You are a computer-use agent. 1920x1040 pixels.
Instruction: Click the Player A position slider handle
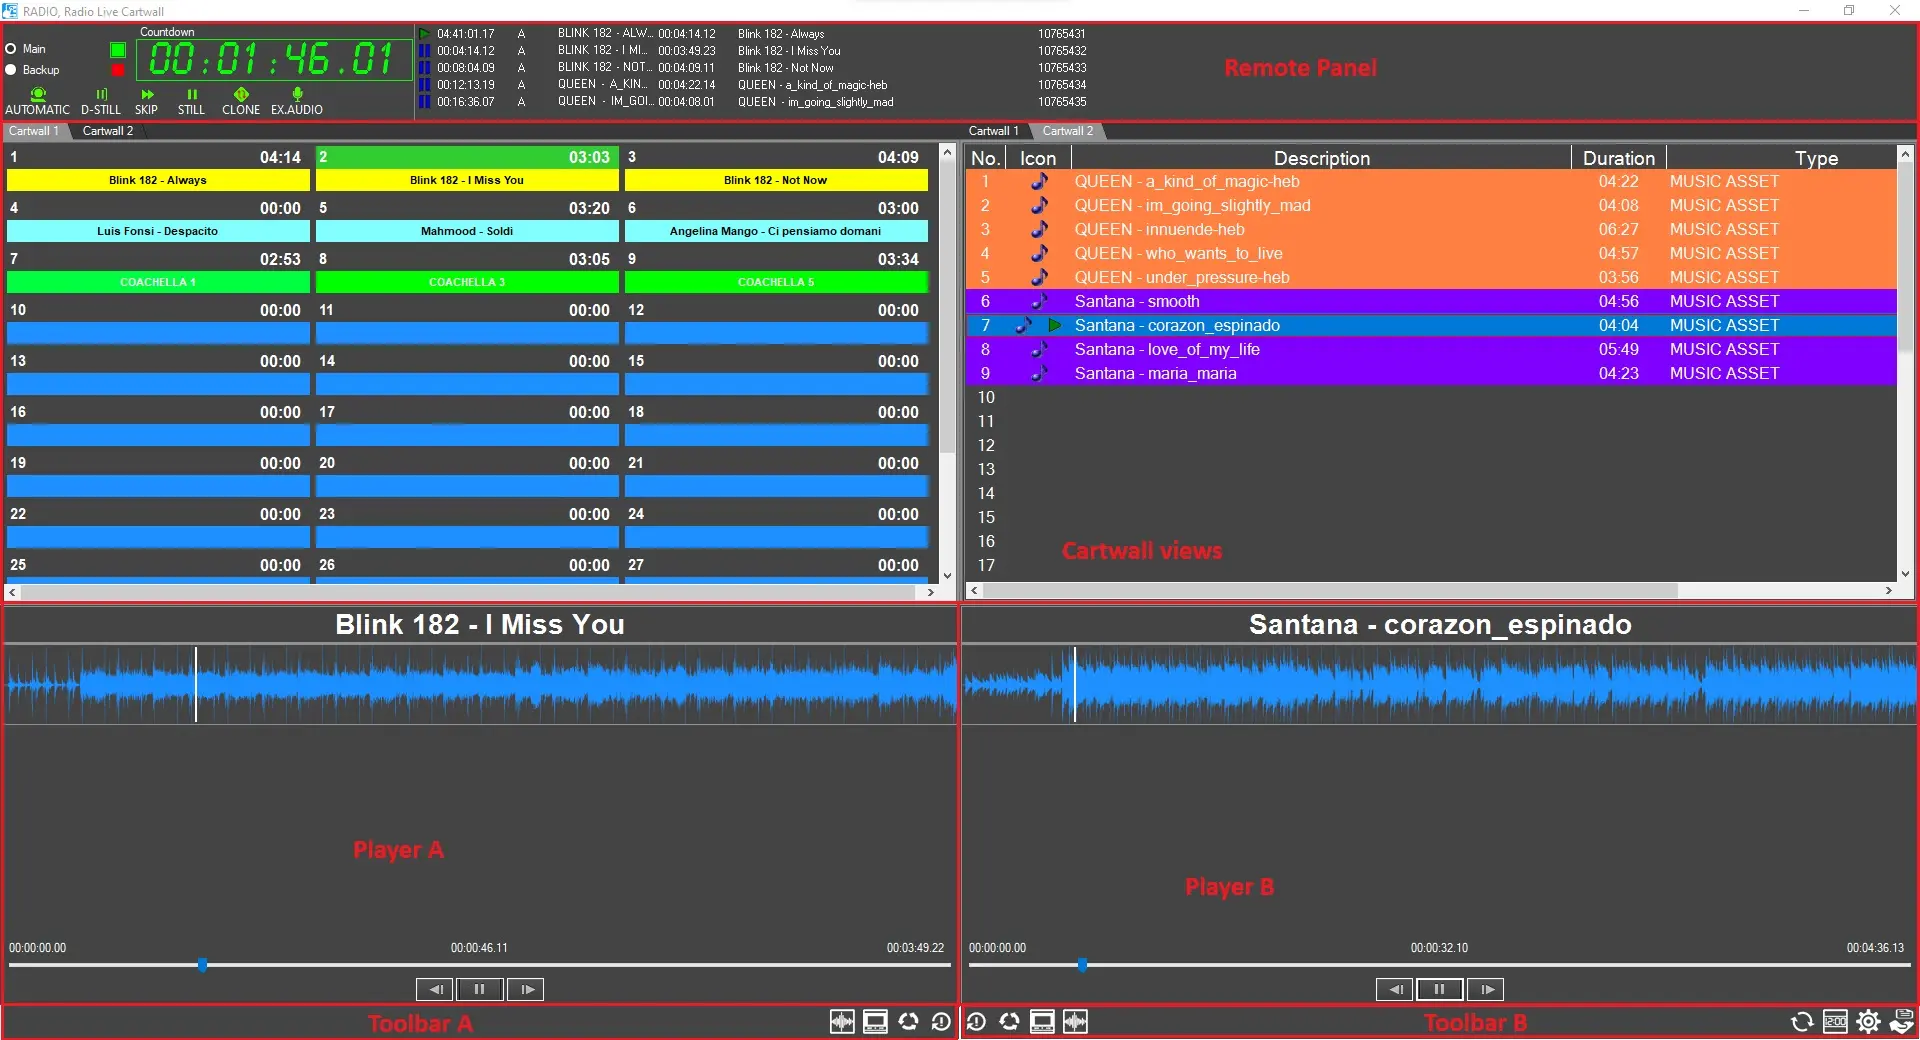point(202,965)
